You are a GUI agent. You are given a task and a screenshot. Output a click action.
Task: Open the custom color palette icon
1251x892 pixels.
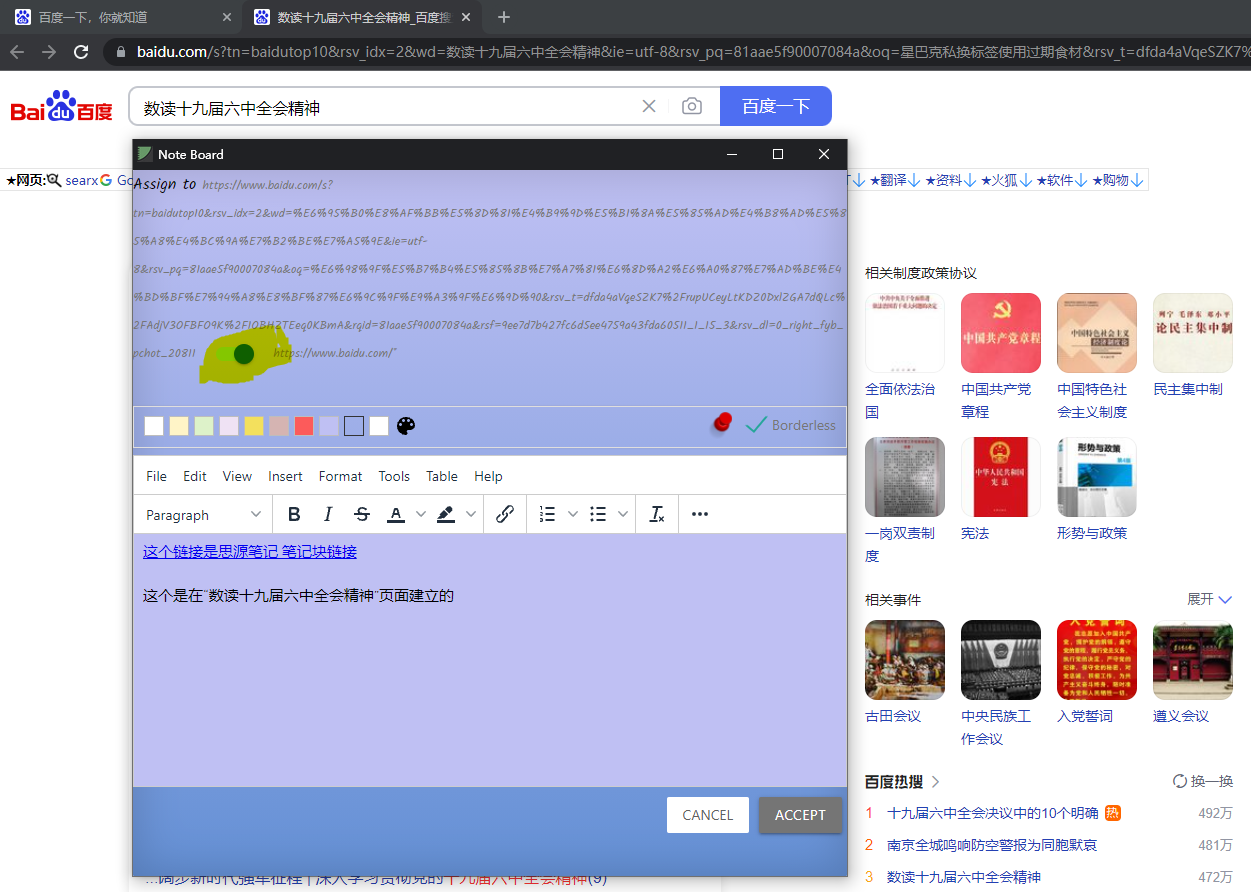(405, 426)
